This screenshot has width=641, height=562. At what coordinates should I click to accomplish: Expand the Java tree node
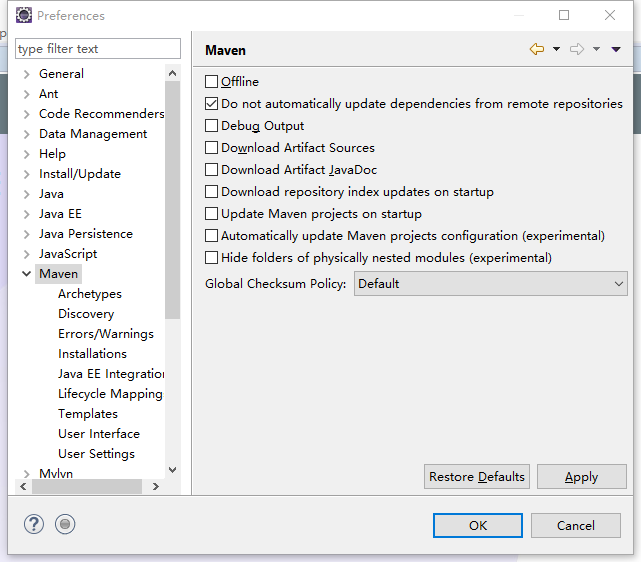coord(27,194)
